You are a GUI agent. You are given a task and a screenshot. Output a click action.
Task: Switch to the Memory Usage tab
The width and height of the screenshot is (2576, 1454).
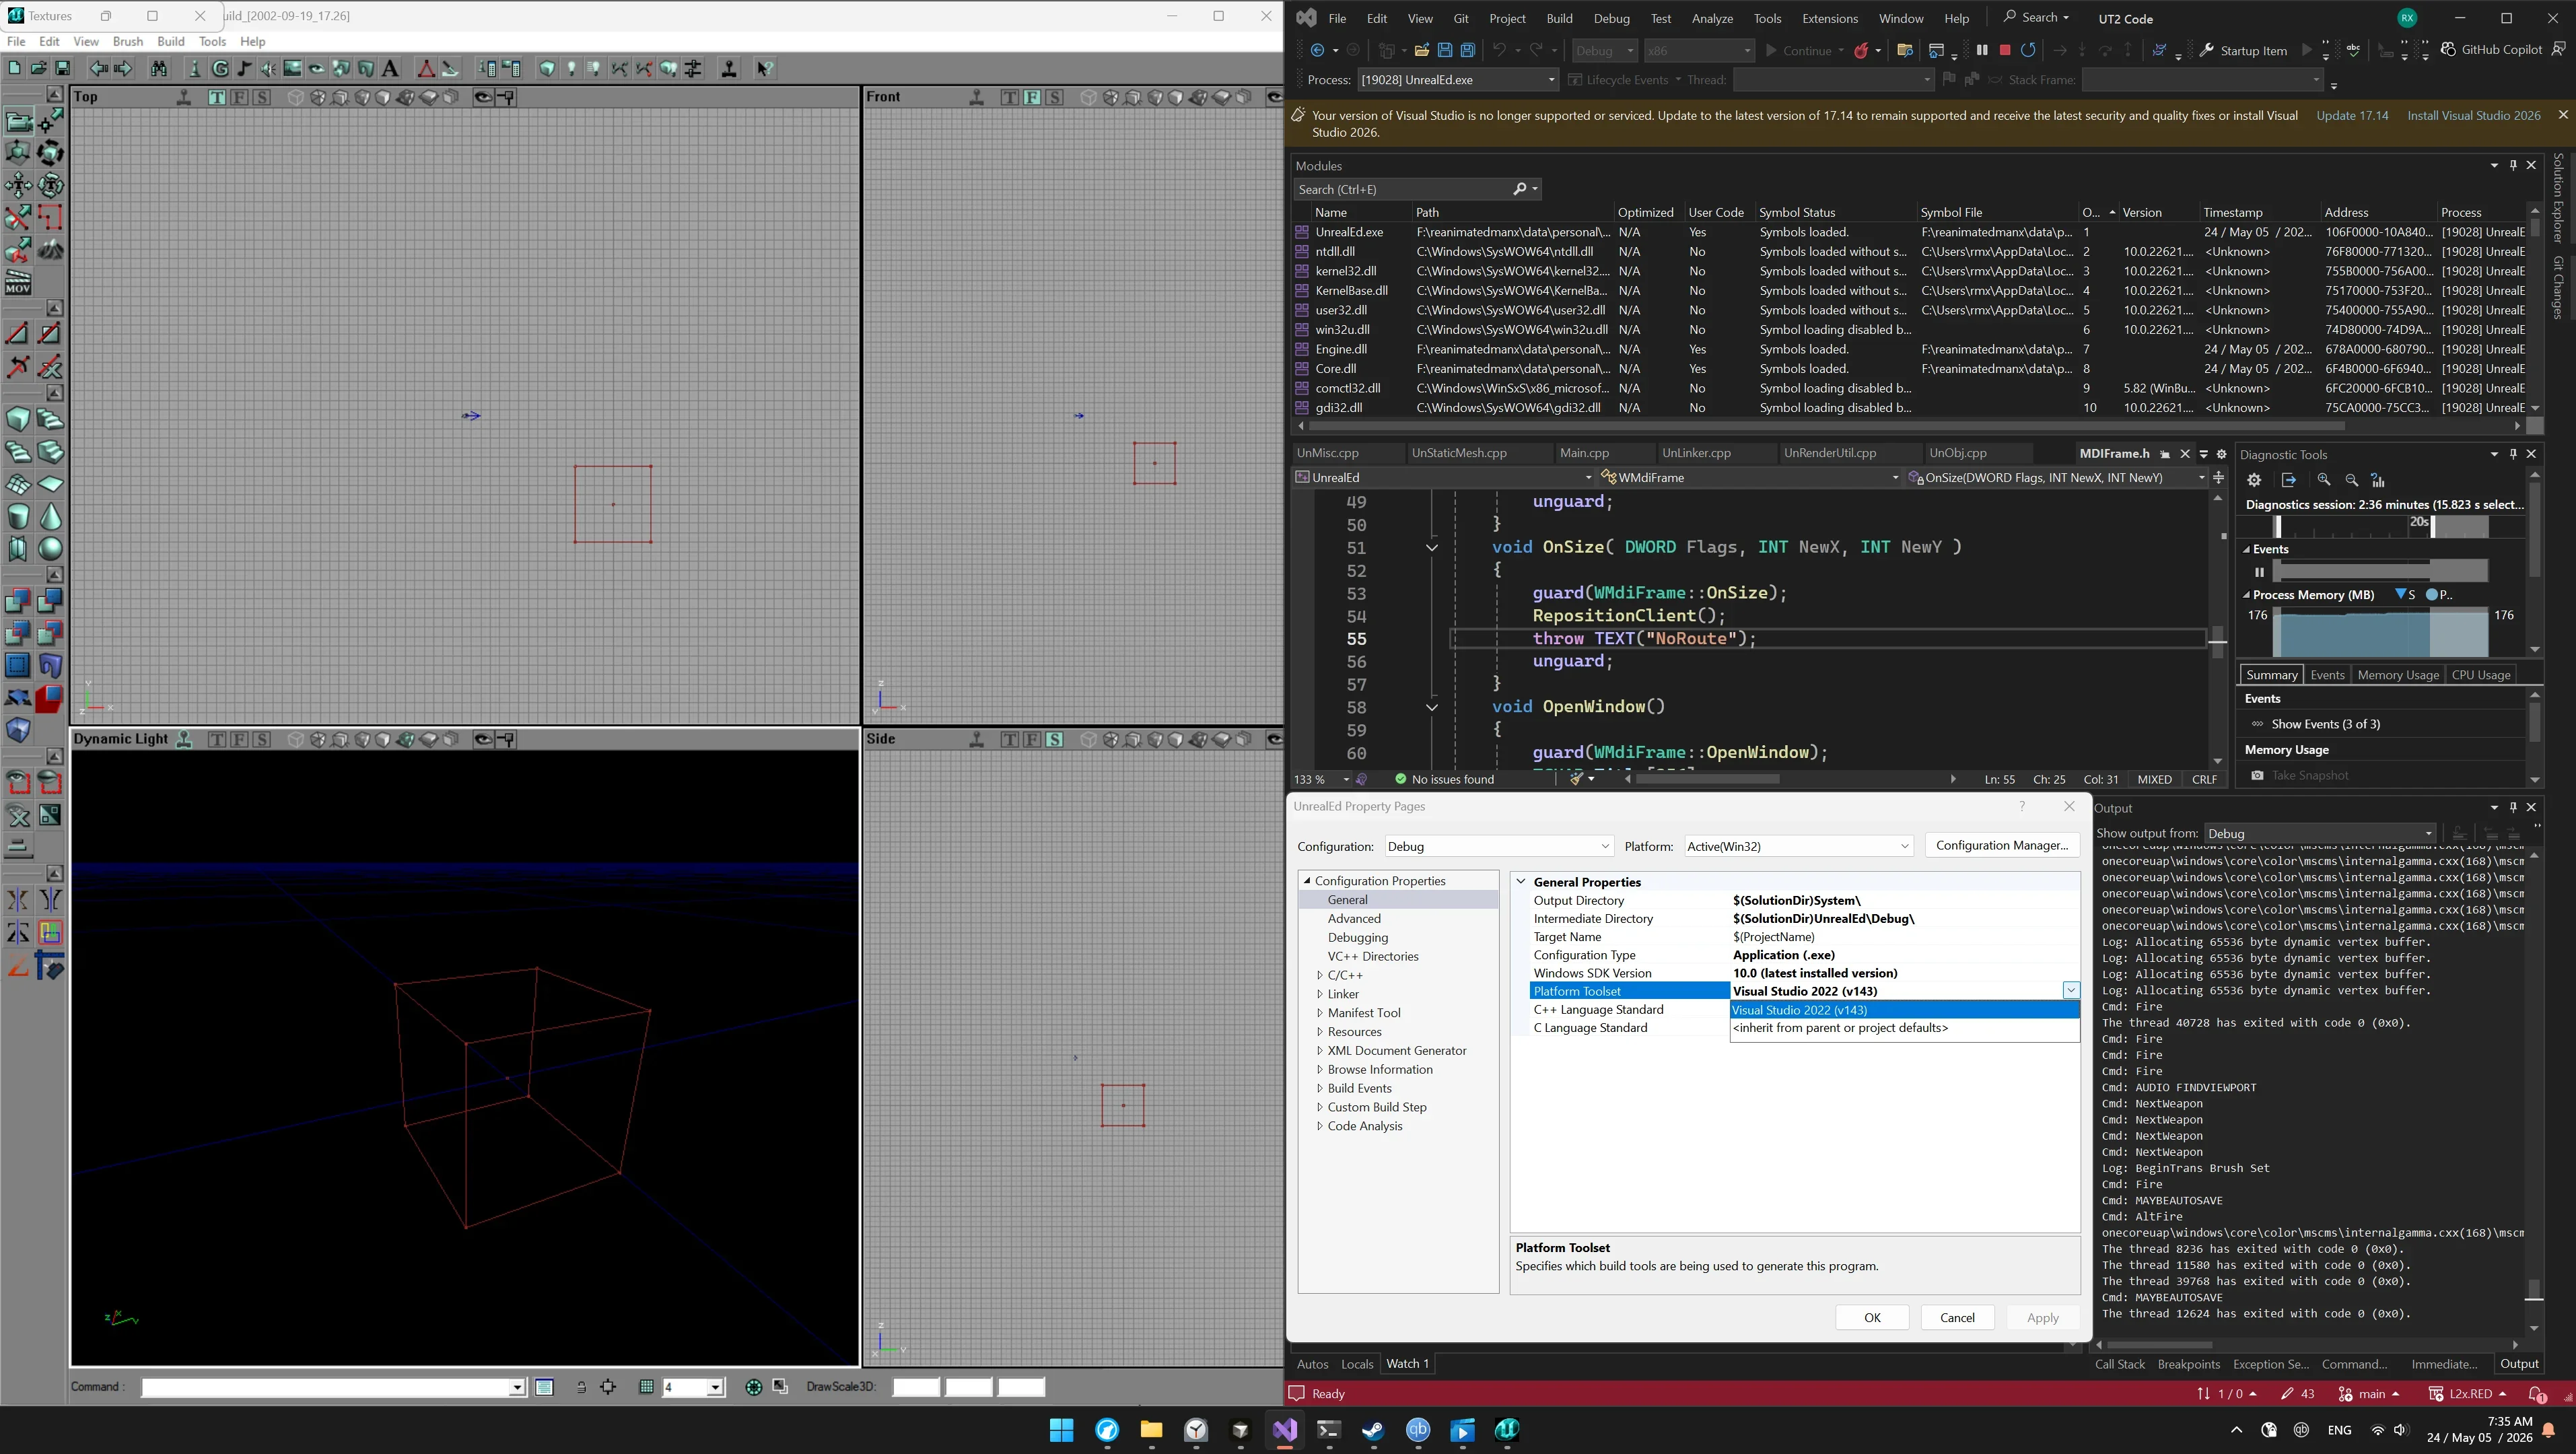(2397, 675)
